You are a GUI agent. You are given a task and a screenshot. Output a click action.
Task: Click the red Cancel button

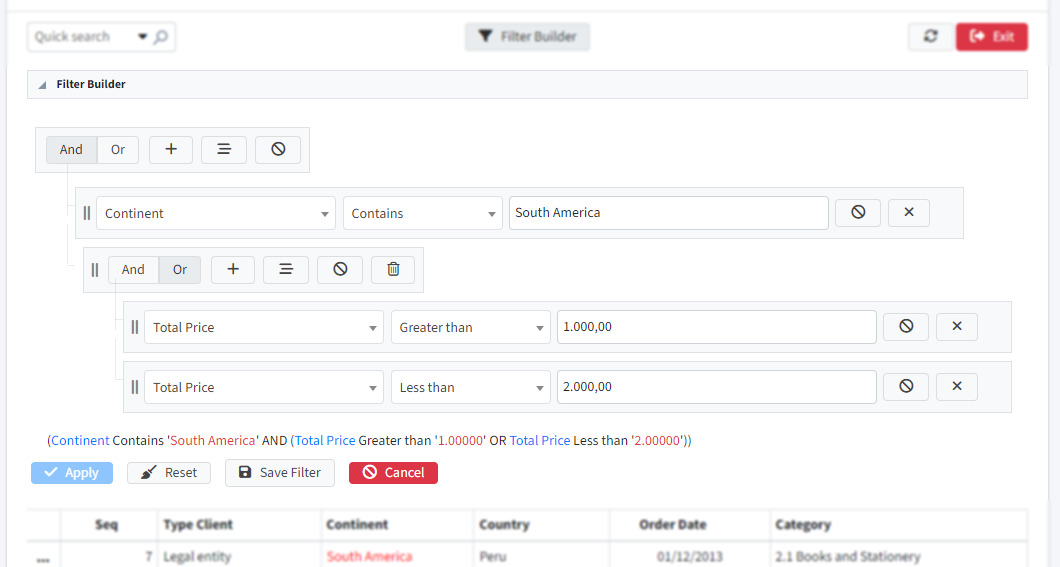click(393, 473)
